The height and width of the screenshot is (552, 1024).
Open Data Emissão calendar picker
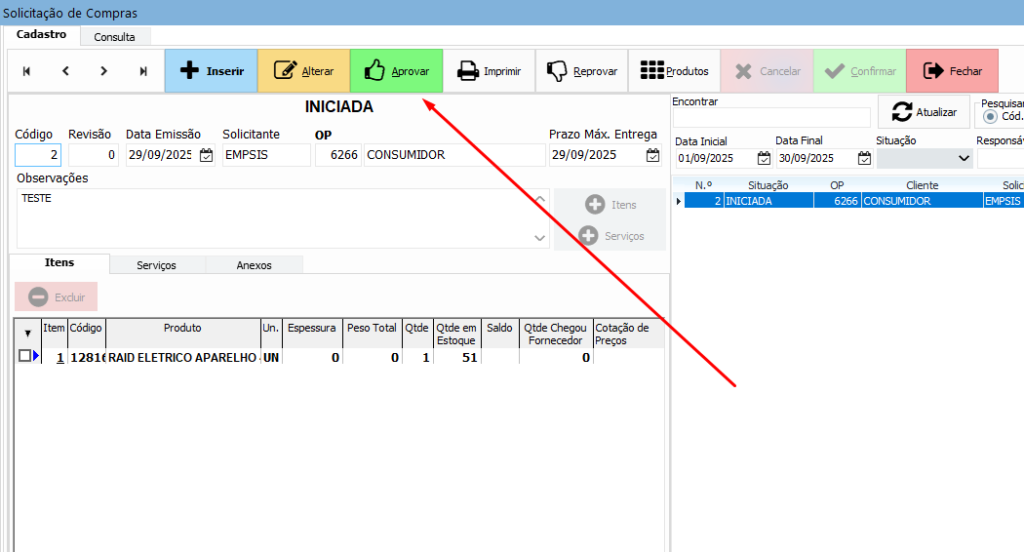click(x=206, y=155)
